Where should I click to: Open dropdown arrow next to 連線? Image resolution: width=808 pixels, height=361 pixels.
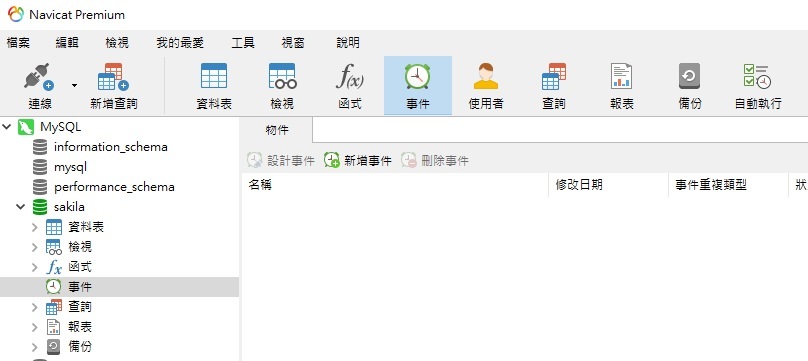(x=74, y=85)
